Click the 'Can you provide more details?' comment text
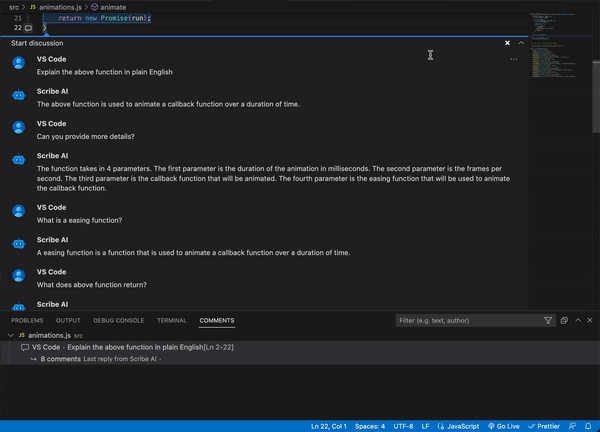 pyautogui.click(x=85, y=137)
